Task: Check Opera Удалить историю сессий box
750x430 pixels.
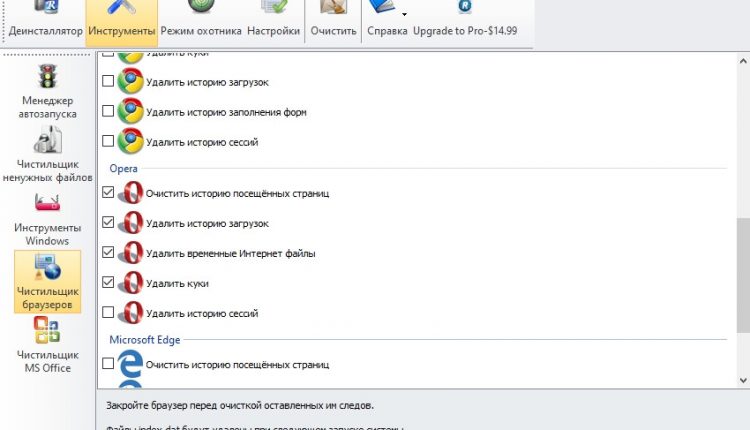Action: [x=108, y=312]
